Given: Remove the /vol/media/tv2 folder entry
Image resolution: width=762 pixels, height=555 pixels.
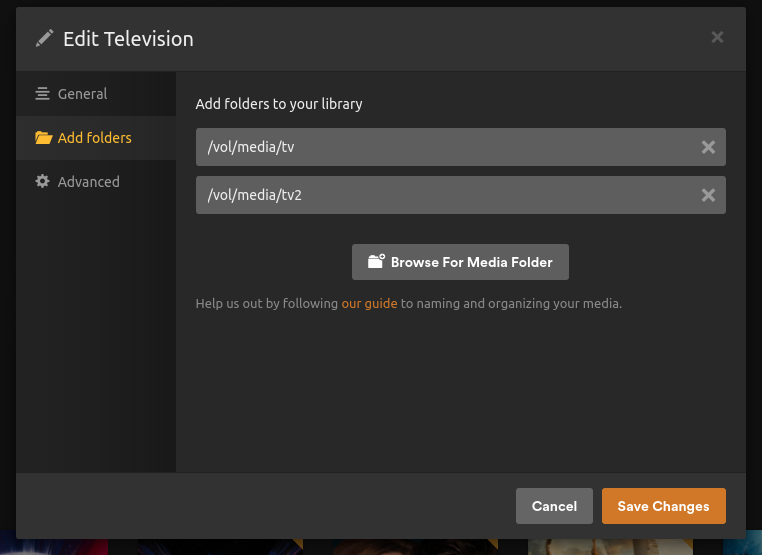Looking at the screenshot, I should pos(708,195).
